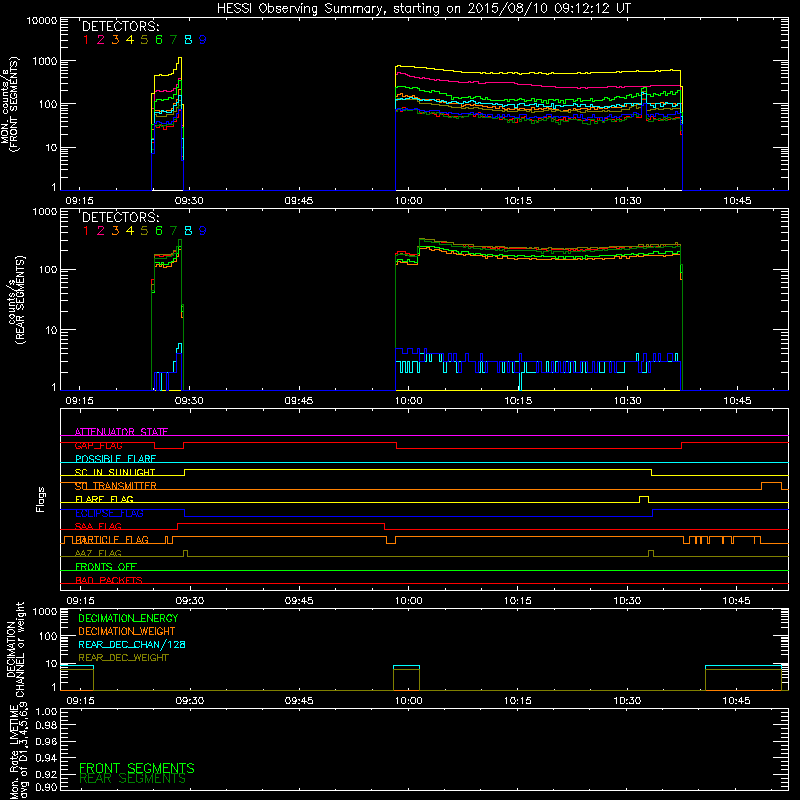The image size is (800, 800).
Task: Select detector 3 in the front segments legend
Action: (115, 40)
